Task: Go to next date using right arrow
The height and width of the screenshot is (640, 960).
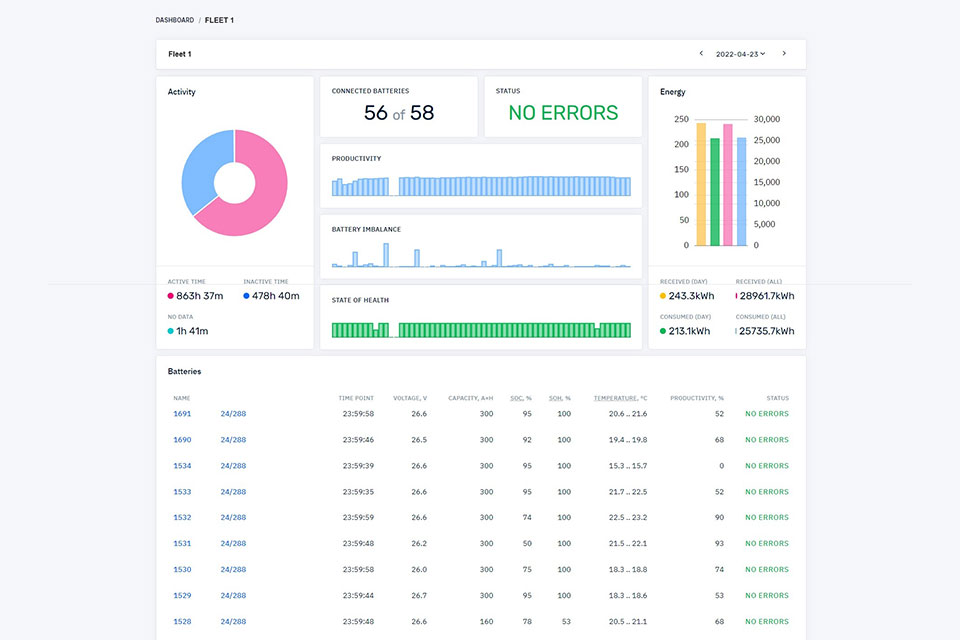Action: pos(784,53)
